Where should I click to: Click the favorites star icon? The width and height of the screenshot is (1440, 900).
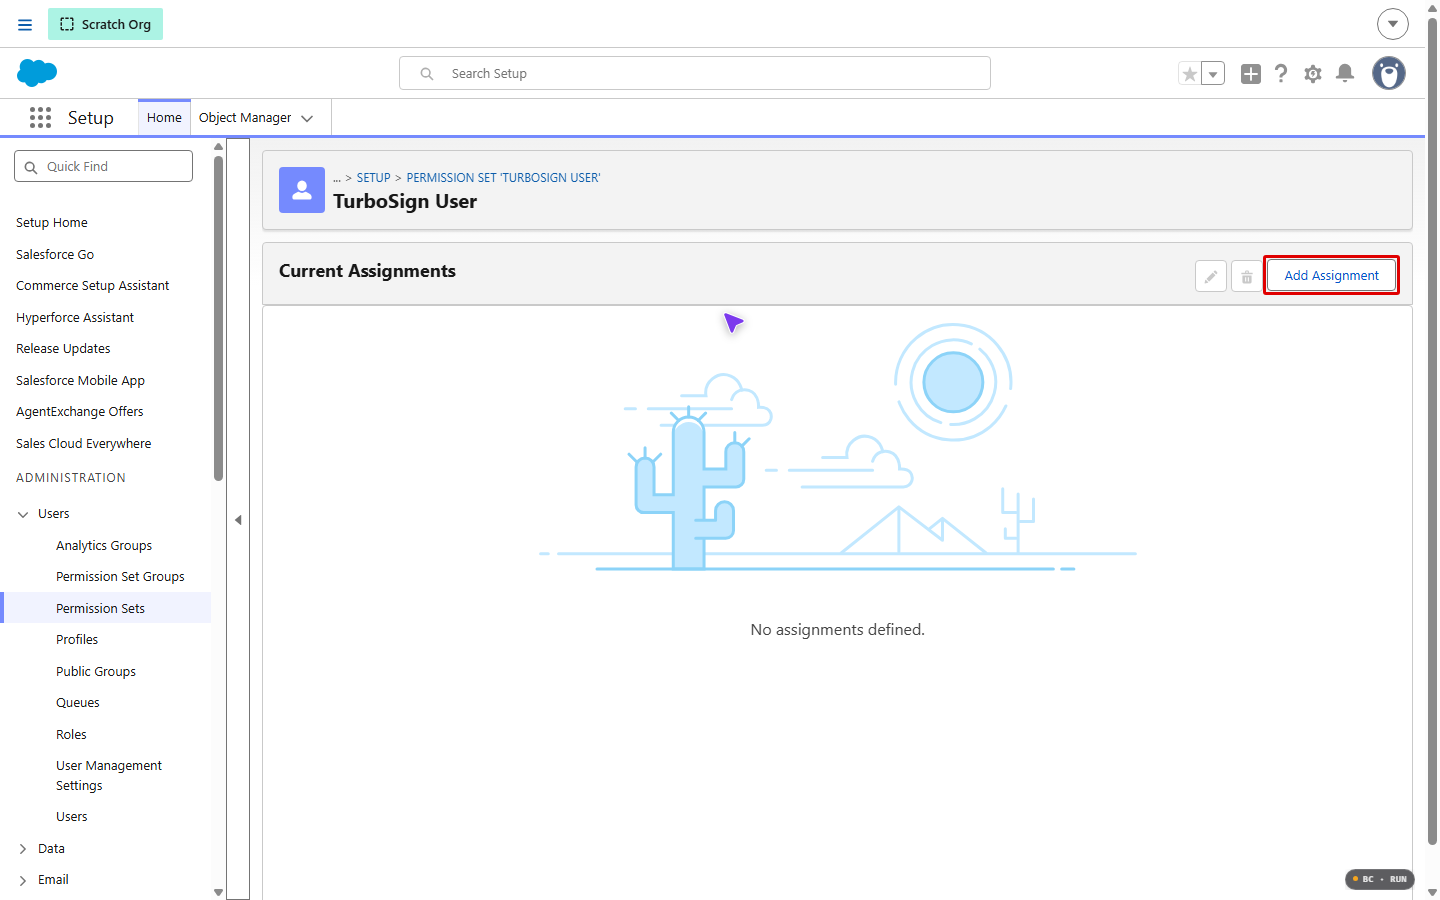pos(1189,73)
